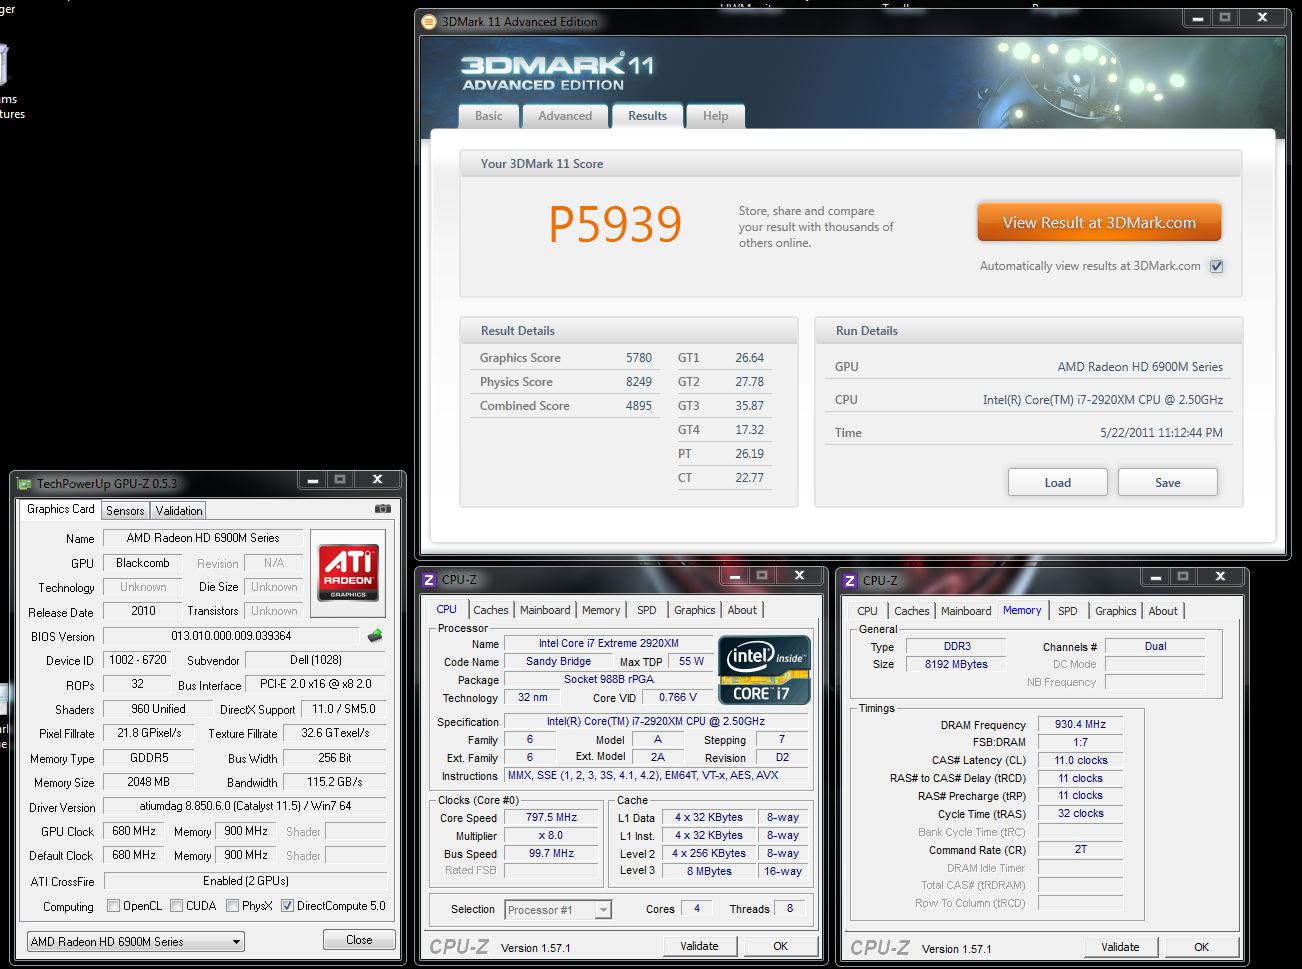The image size is (1302, 969).
Task: Click the BIOS Version field in GPU-Z
Action: click(231, 636)
